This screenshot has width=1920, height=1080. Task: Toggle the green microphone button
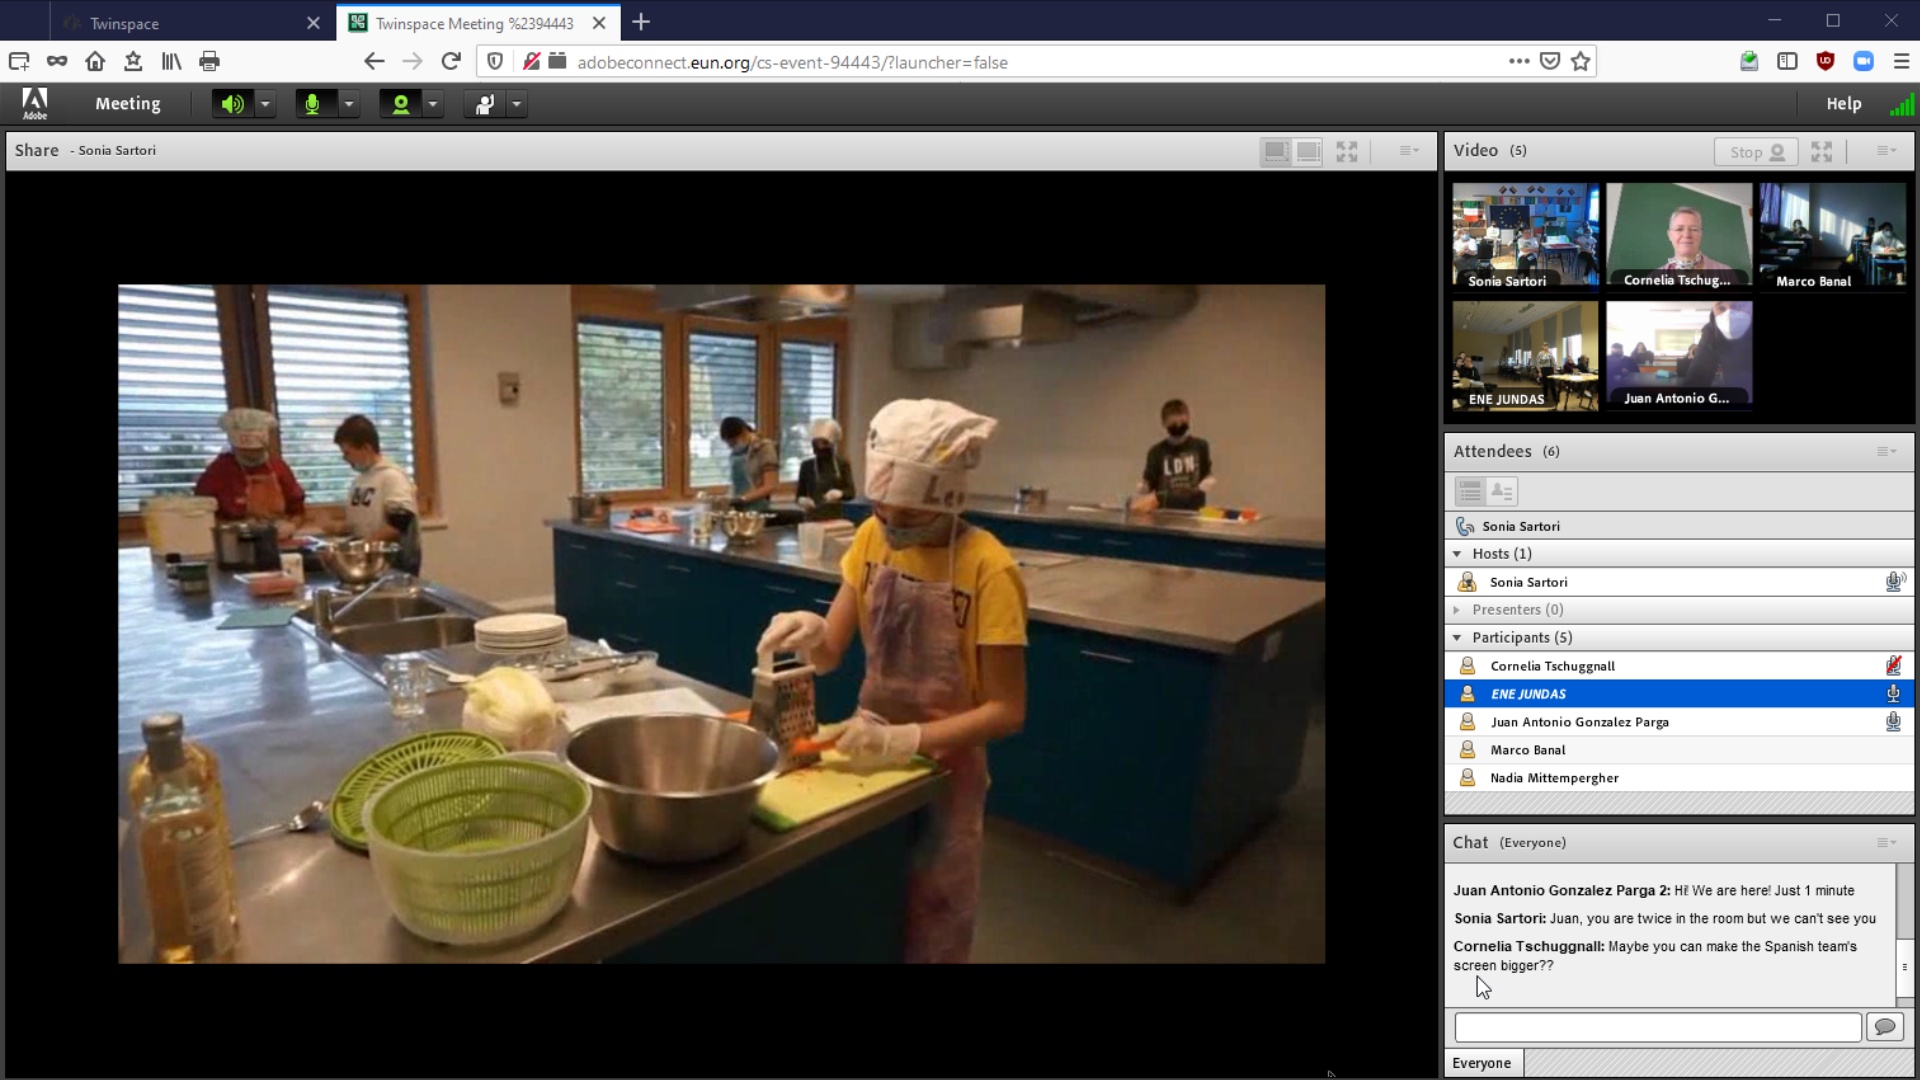tap(313, 104)
